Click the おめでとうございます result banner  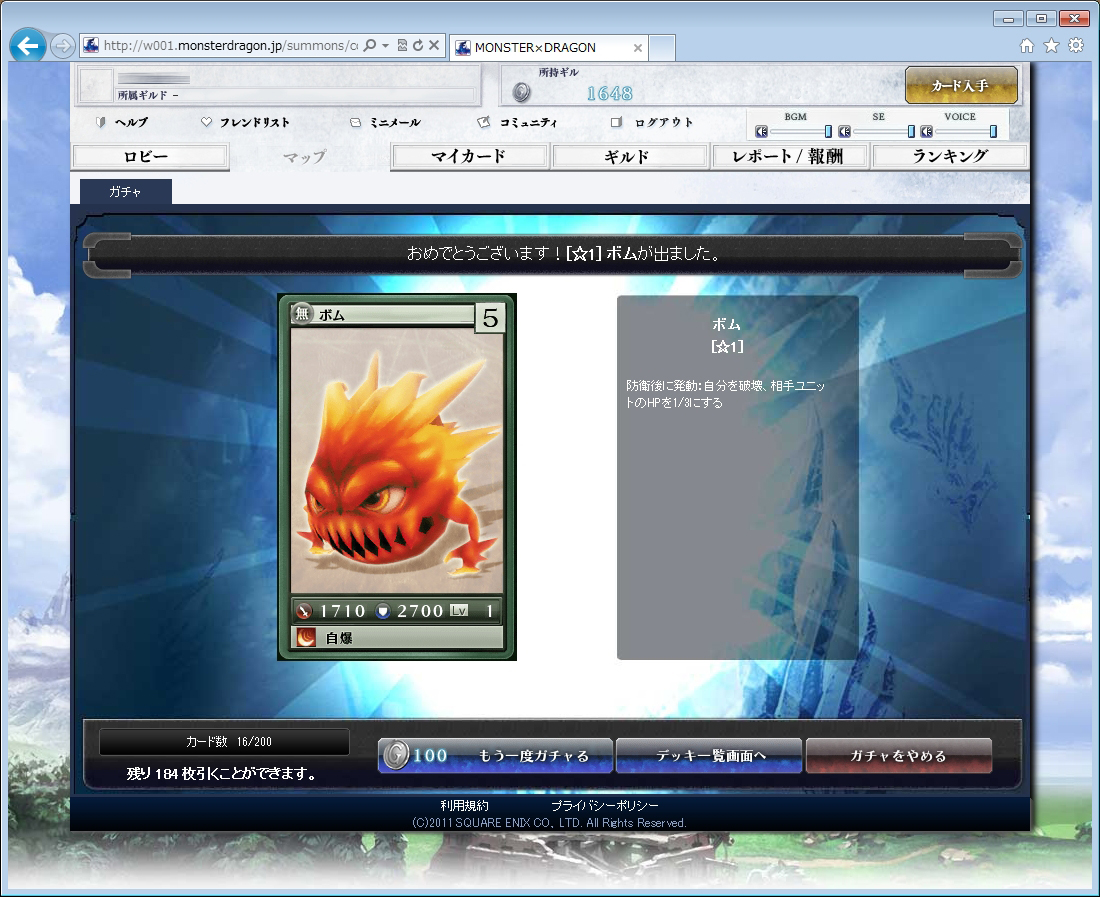click(x=552, y=253)
